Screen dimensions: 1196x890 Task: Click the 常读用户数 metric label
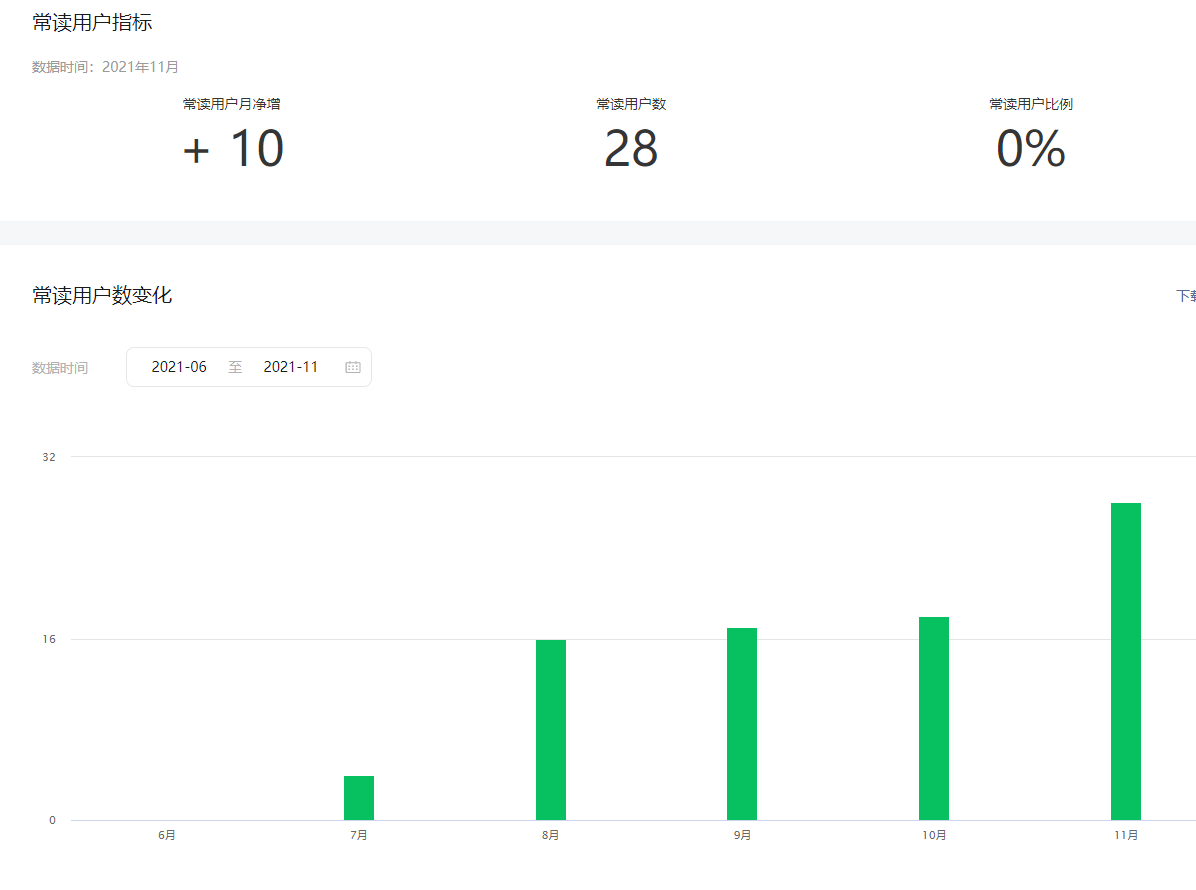(x=631, y=104)
